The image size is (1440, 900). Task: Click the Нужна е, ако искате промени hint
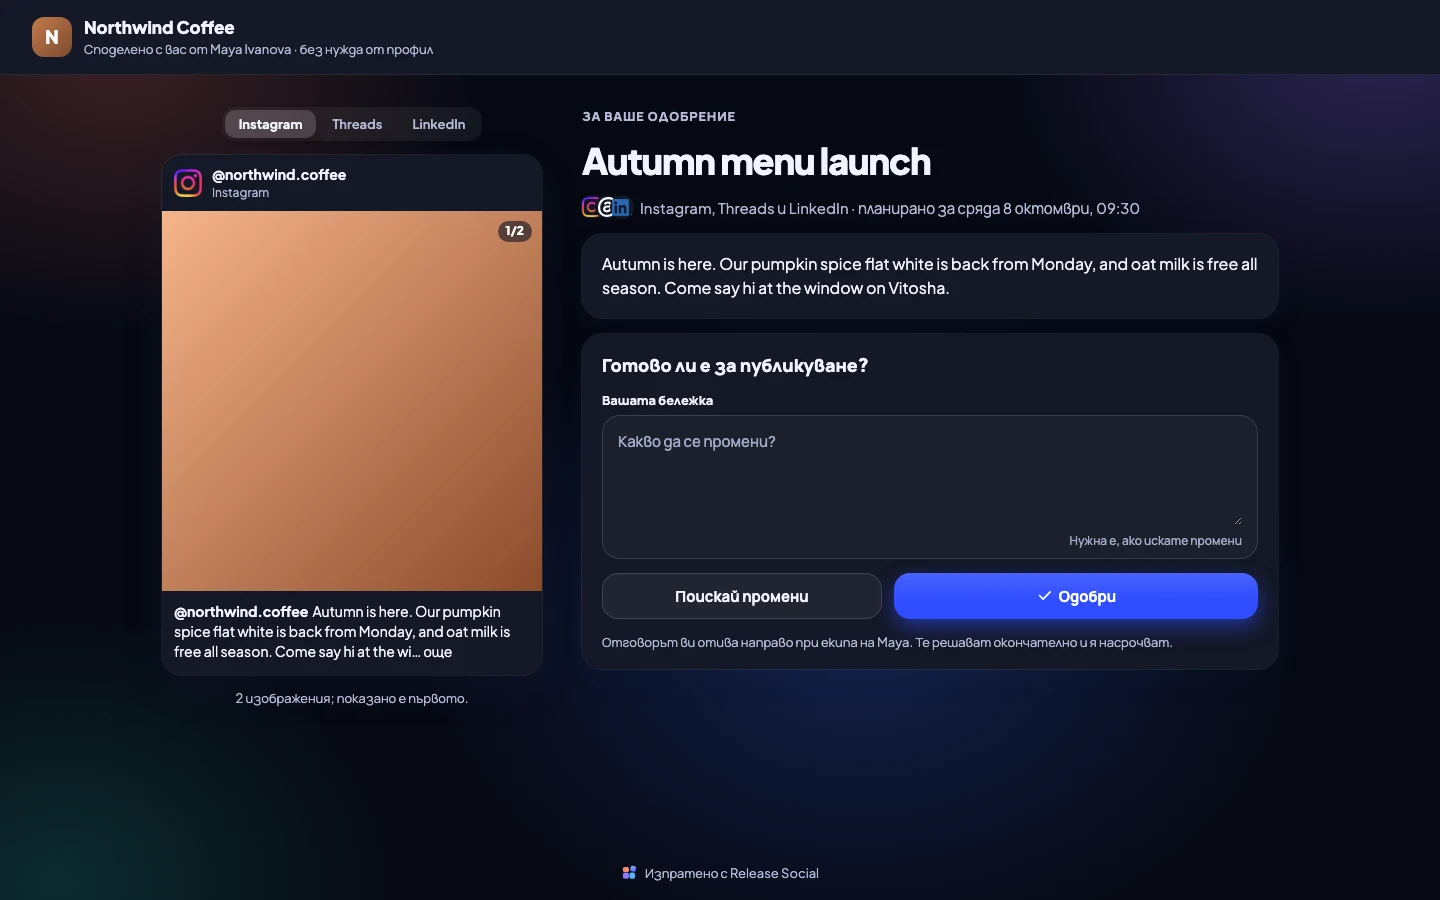[x=1155, y=541]
